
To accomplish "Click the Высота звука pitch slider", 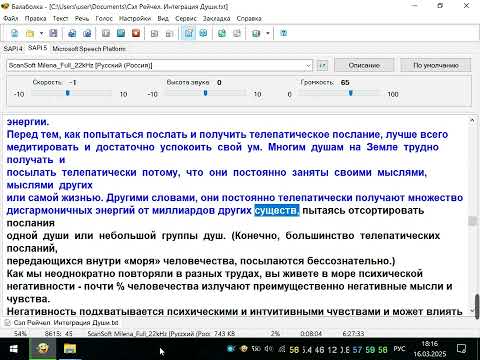I will tap(206, 94).
